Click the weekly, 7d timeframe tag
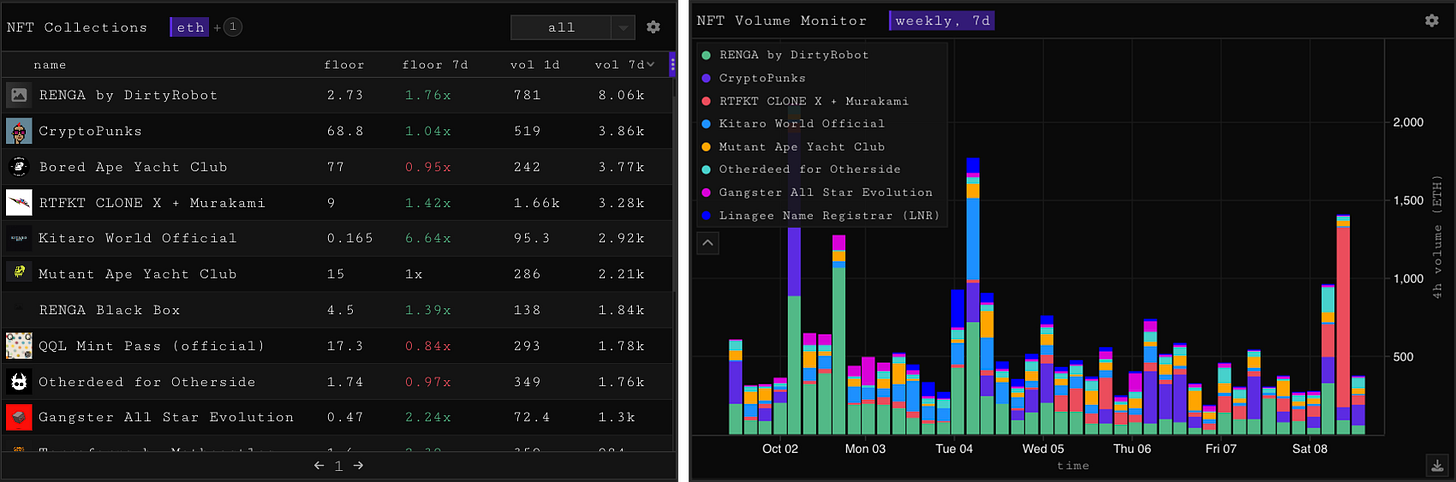Screen dimensions: 1456x482 [942, 20]
